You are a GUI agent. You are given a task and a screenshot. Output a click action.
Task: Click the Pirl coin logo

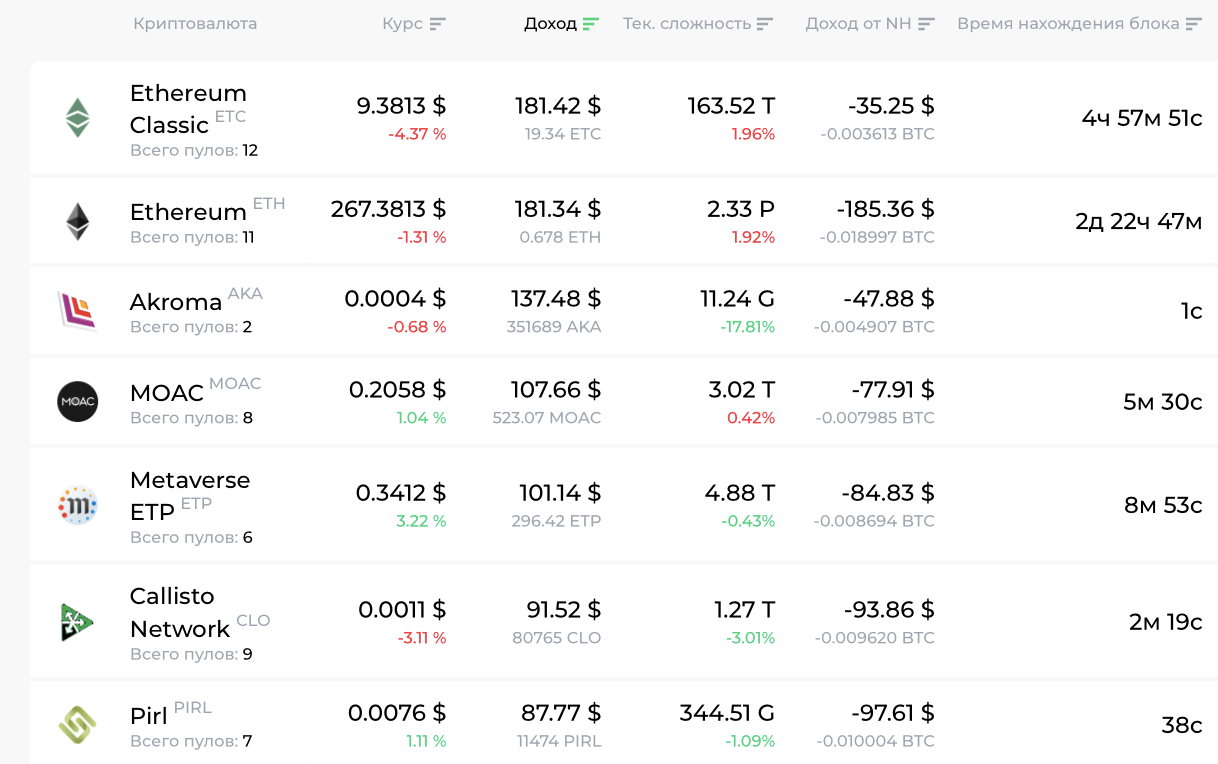[77, 725]
